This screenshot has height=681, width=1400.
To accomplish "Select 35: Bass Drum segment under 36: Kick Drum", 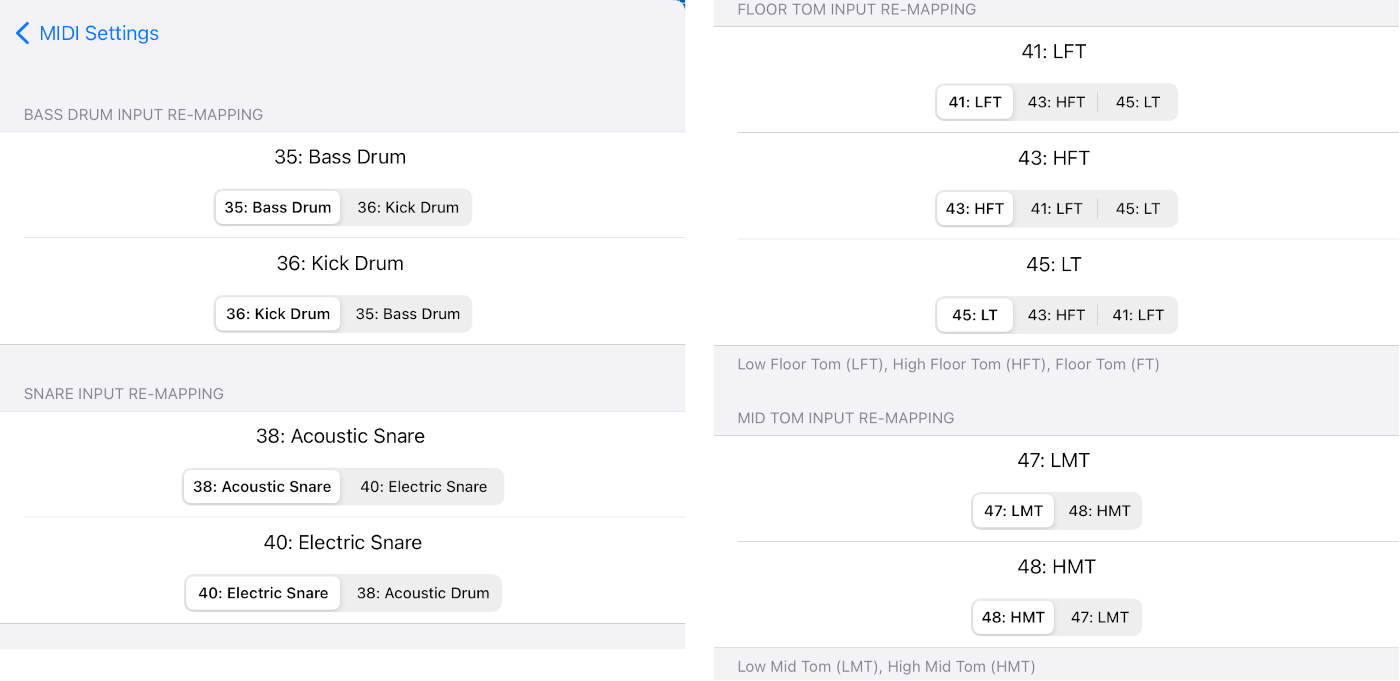I will (x=408, y=314).
